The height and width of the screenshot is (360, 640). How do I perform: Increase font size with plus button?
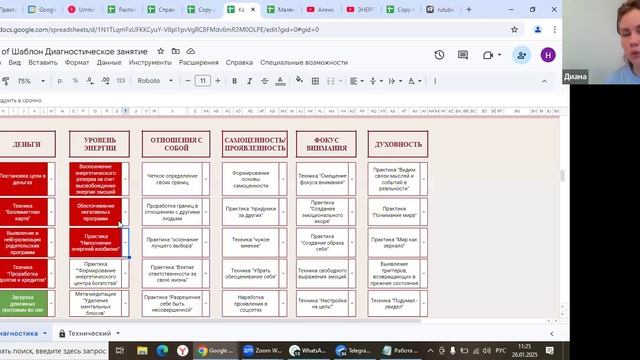[218, 81]
